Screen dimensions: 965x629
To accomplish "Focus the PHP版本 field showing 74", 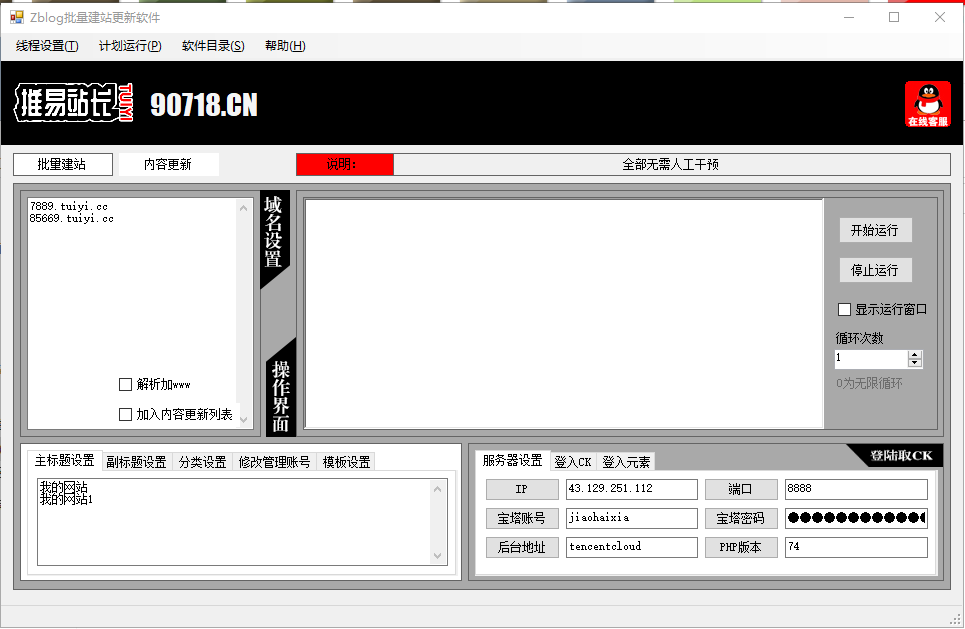I will [x=856, y=547].
